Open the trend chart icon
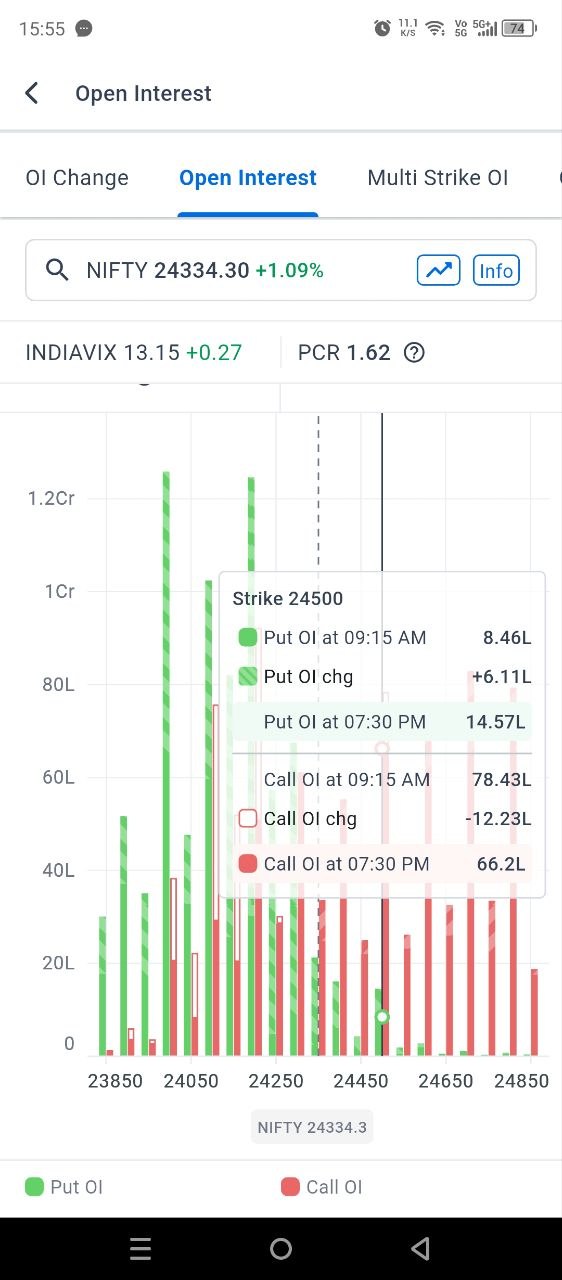 [438, 270]
